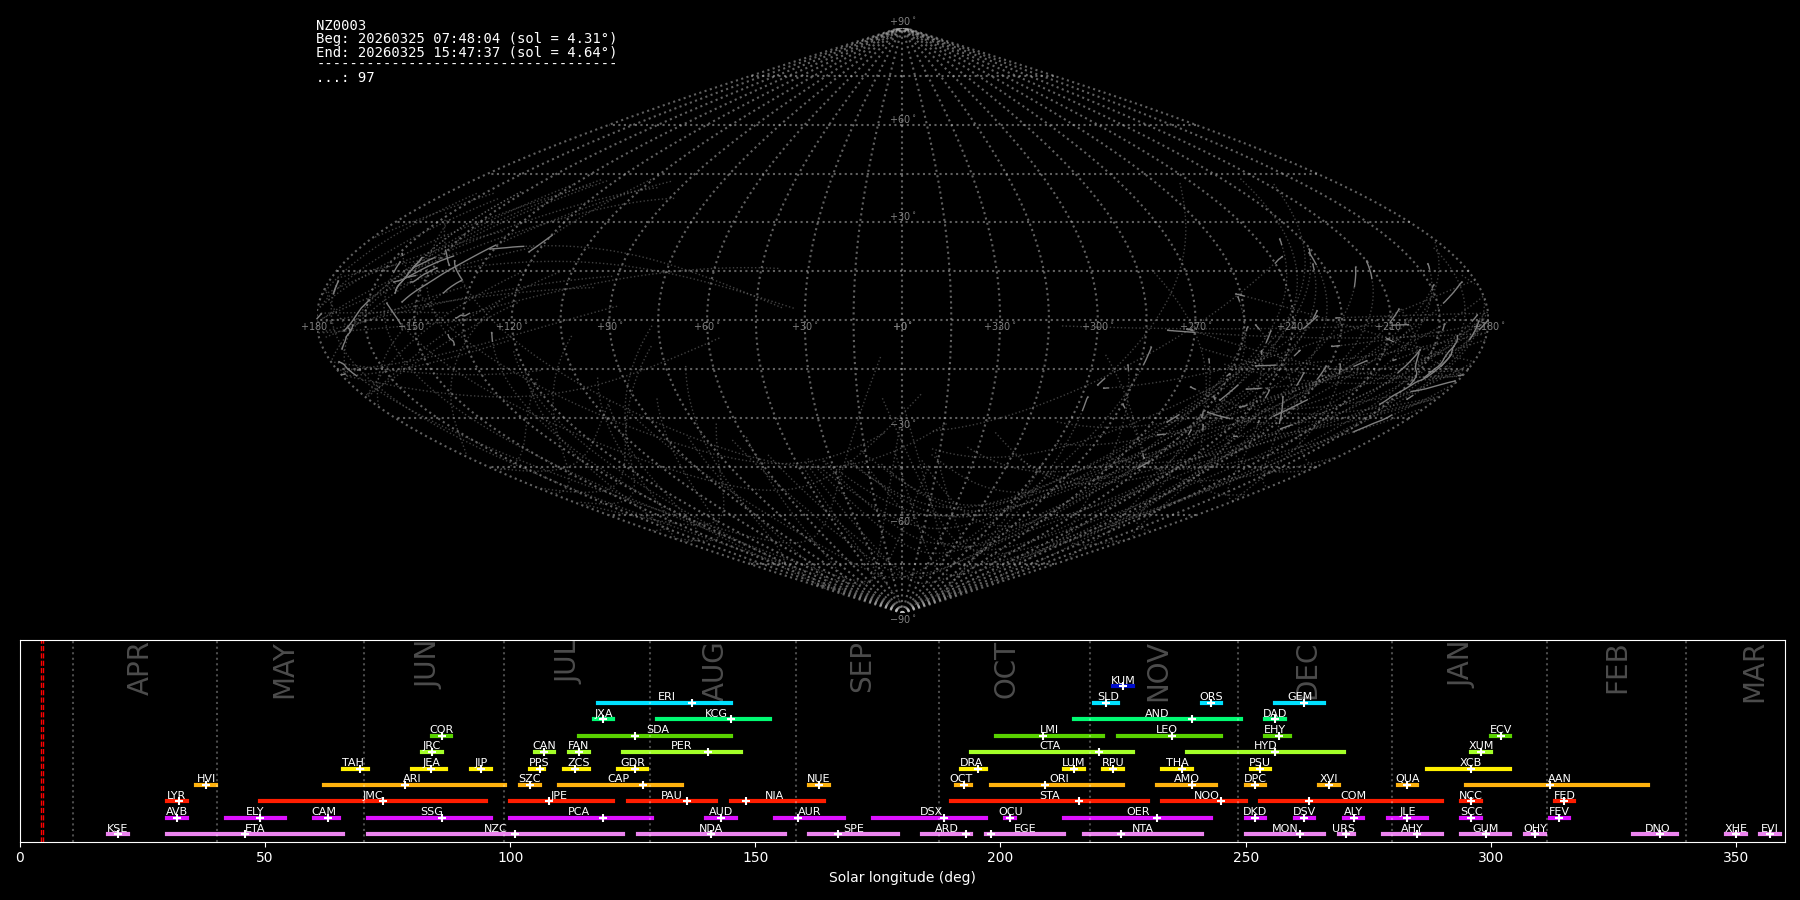Click the '...: 97' meteor count line
The image size is (1800, 900).
click(345, 78)
